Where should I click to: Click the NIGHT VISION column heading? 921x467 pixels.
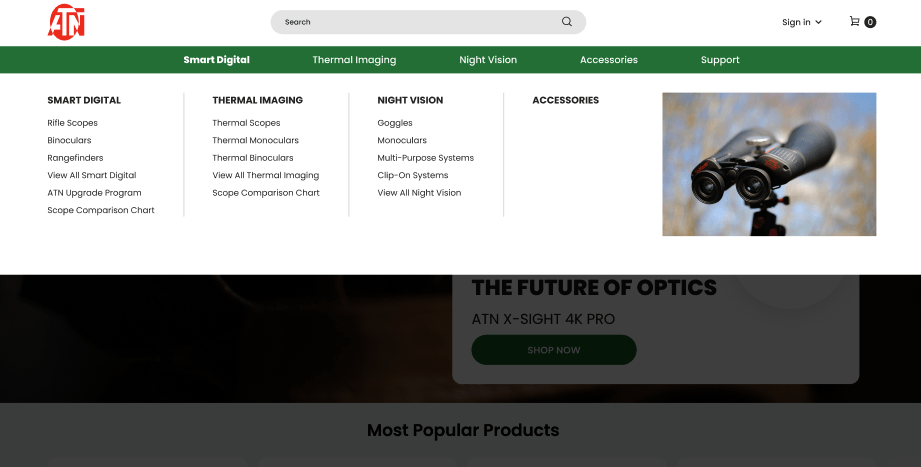410,100
